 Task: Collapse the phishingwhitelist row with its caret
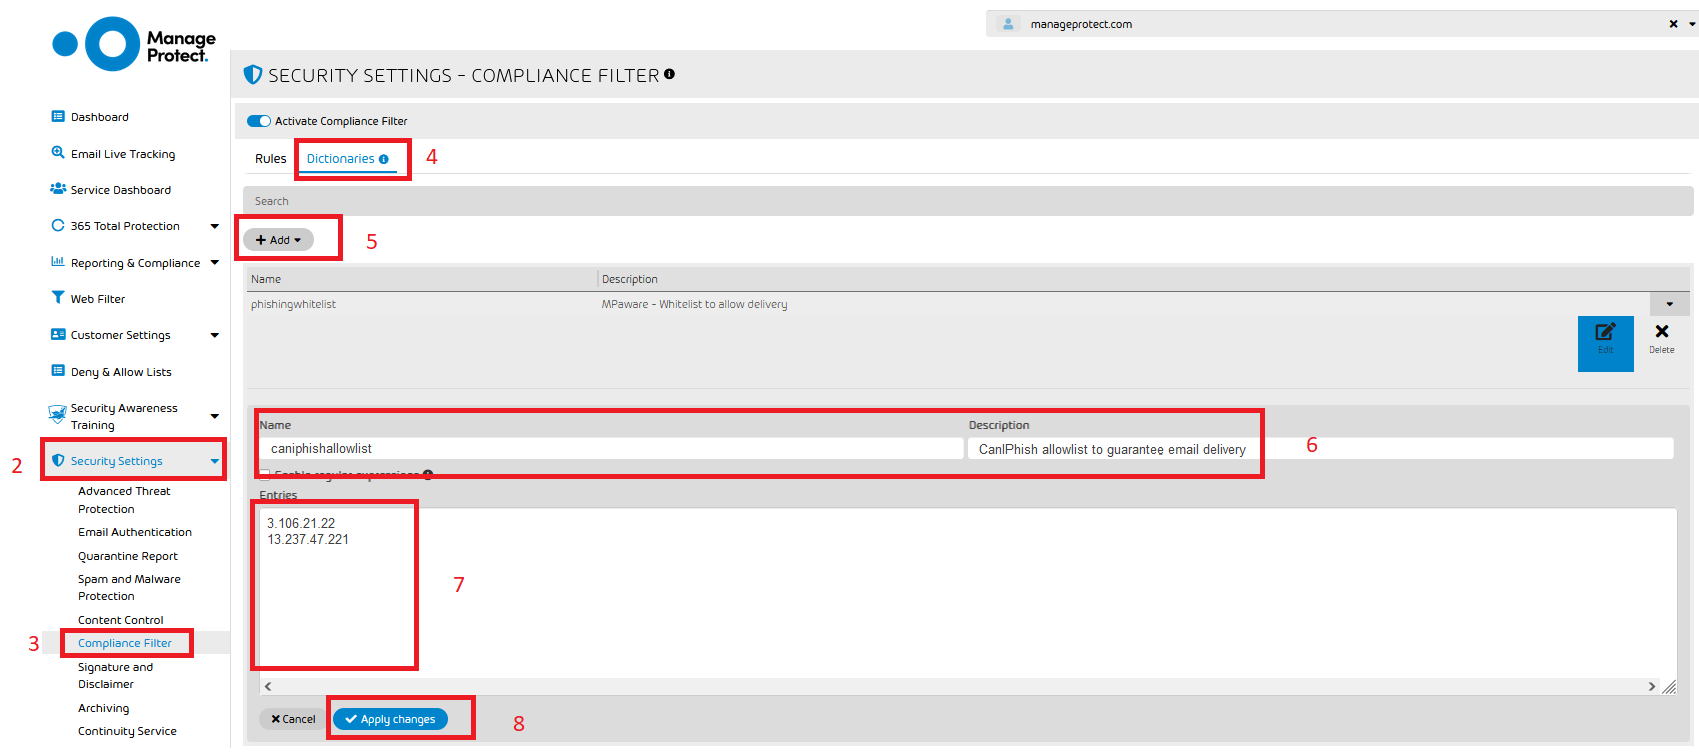(x=1669, y=304)
